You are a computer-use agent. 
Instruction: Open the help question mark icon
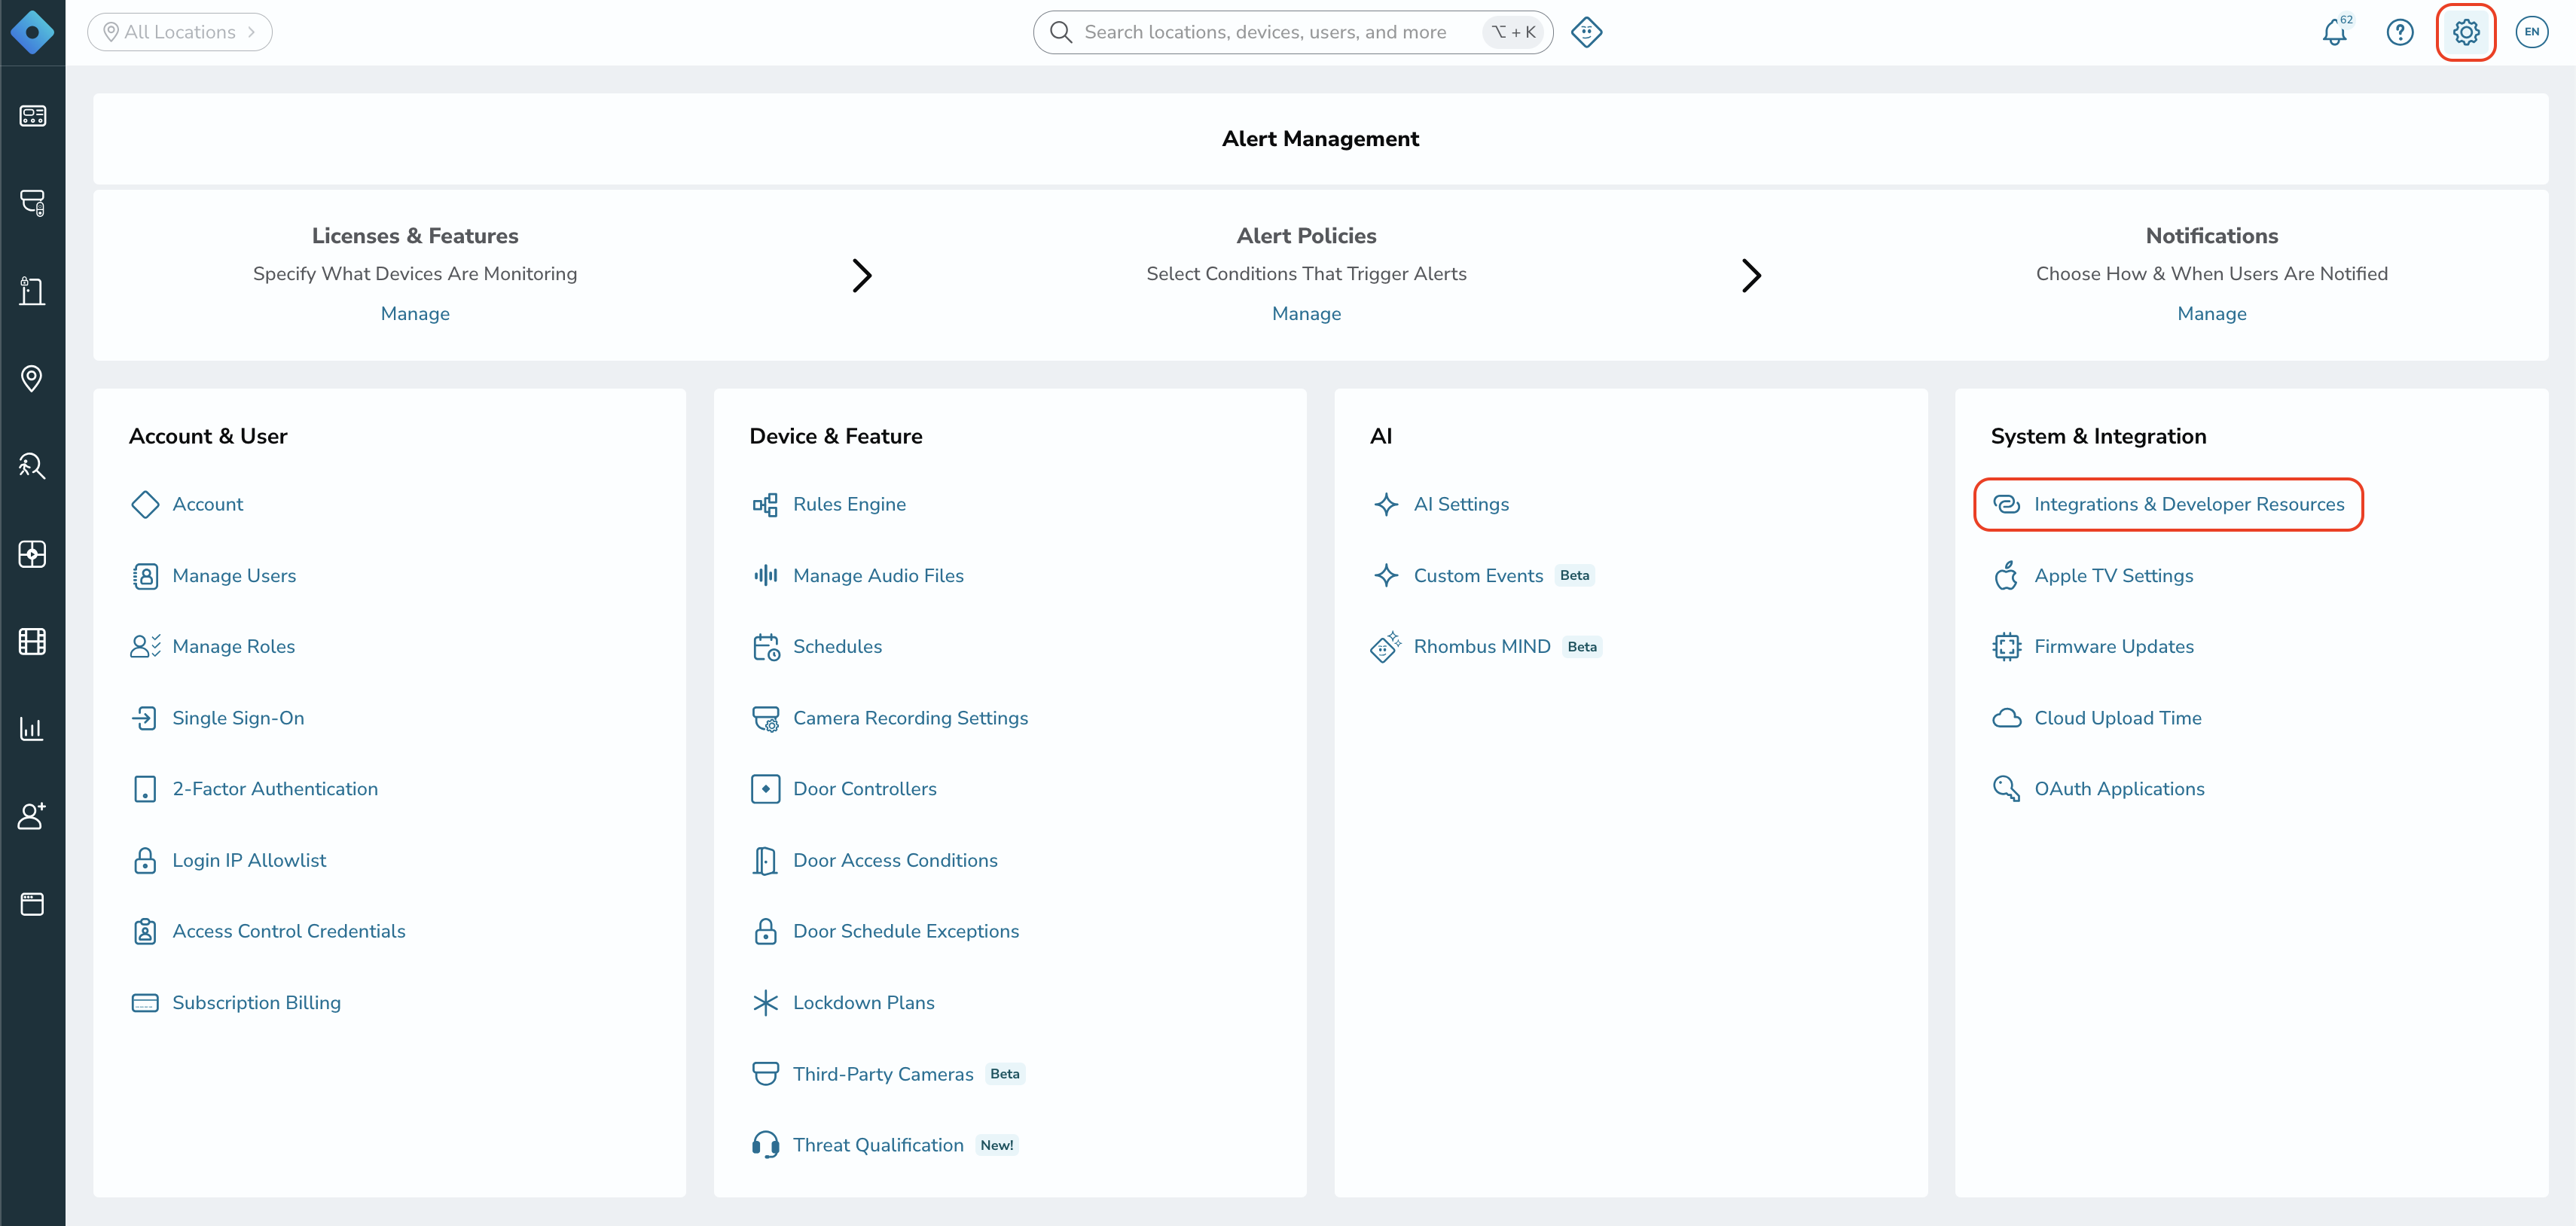pyautogui.click(x=2400, y=32)
